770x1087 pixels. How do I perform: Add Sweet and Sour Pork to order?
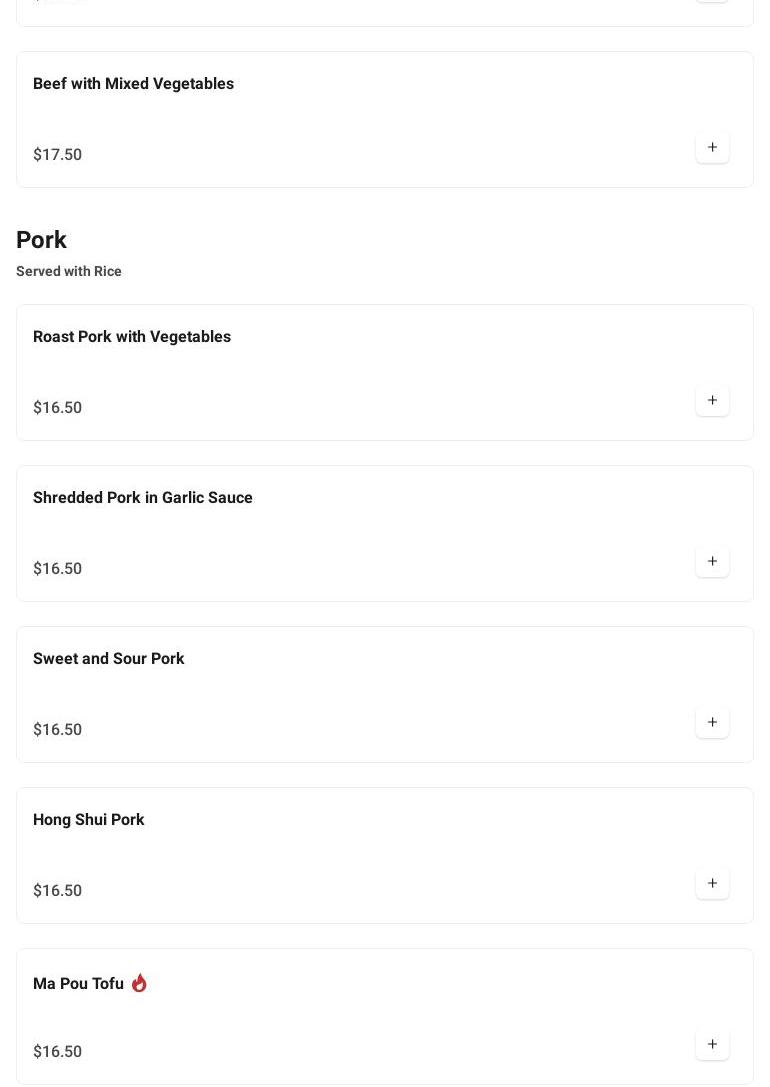712,723
